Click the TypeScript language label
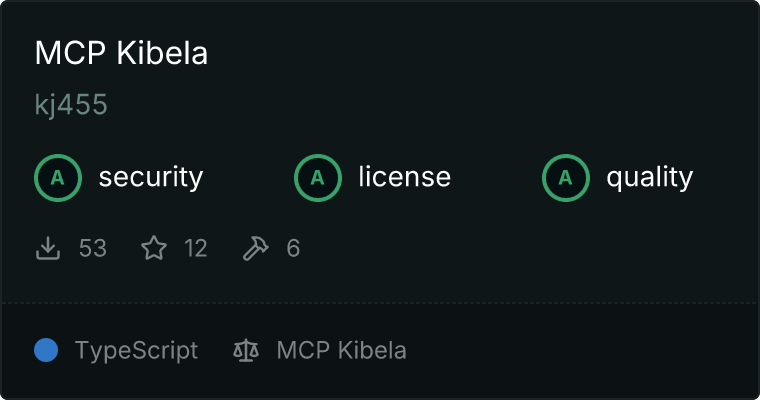Image resolution: width=760 pixels, height=400 pixels. (x=136, y=351)
